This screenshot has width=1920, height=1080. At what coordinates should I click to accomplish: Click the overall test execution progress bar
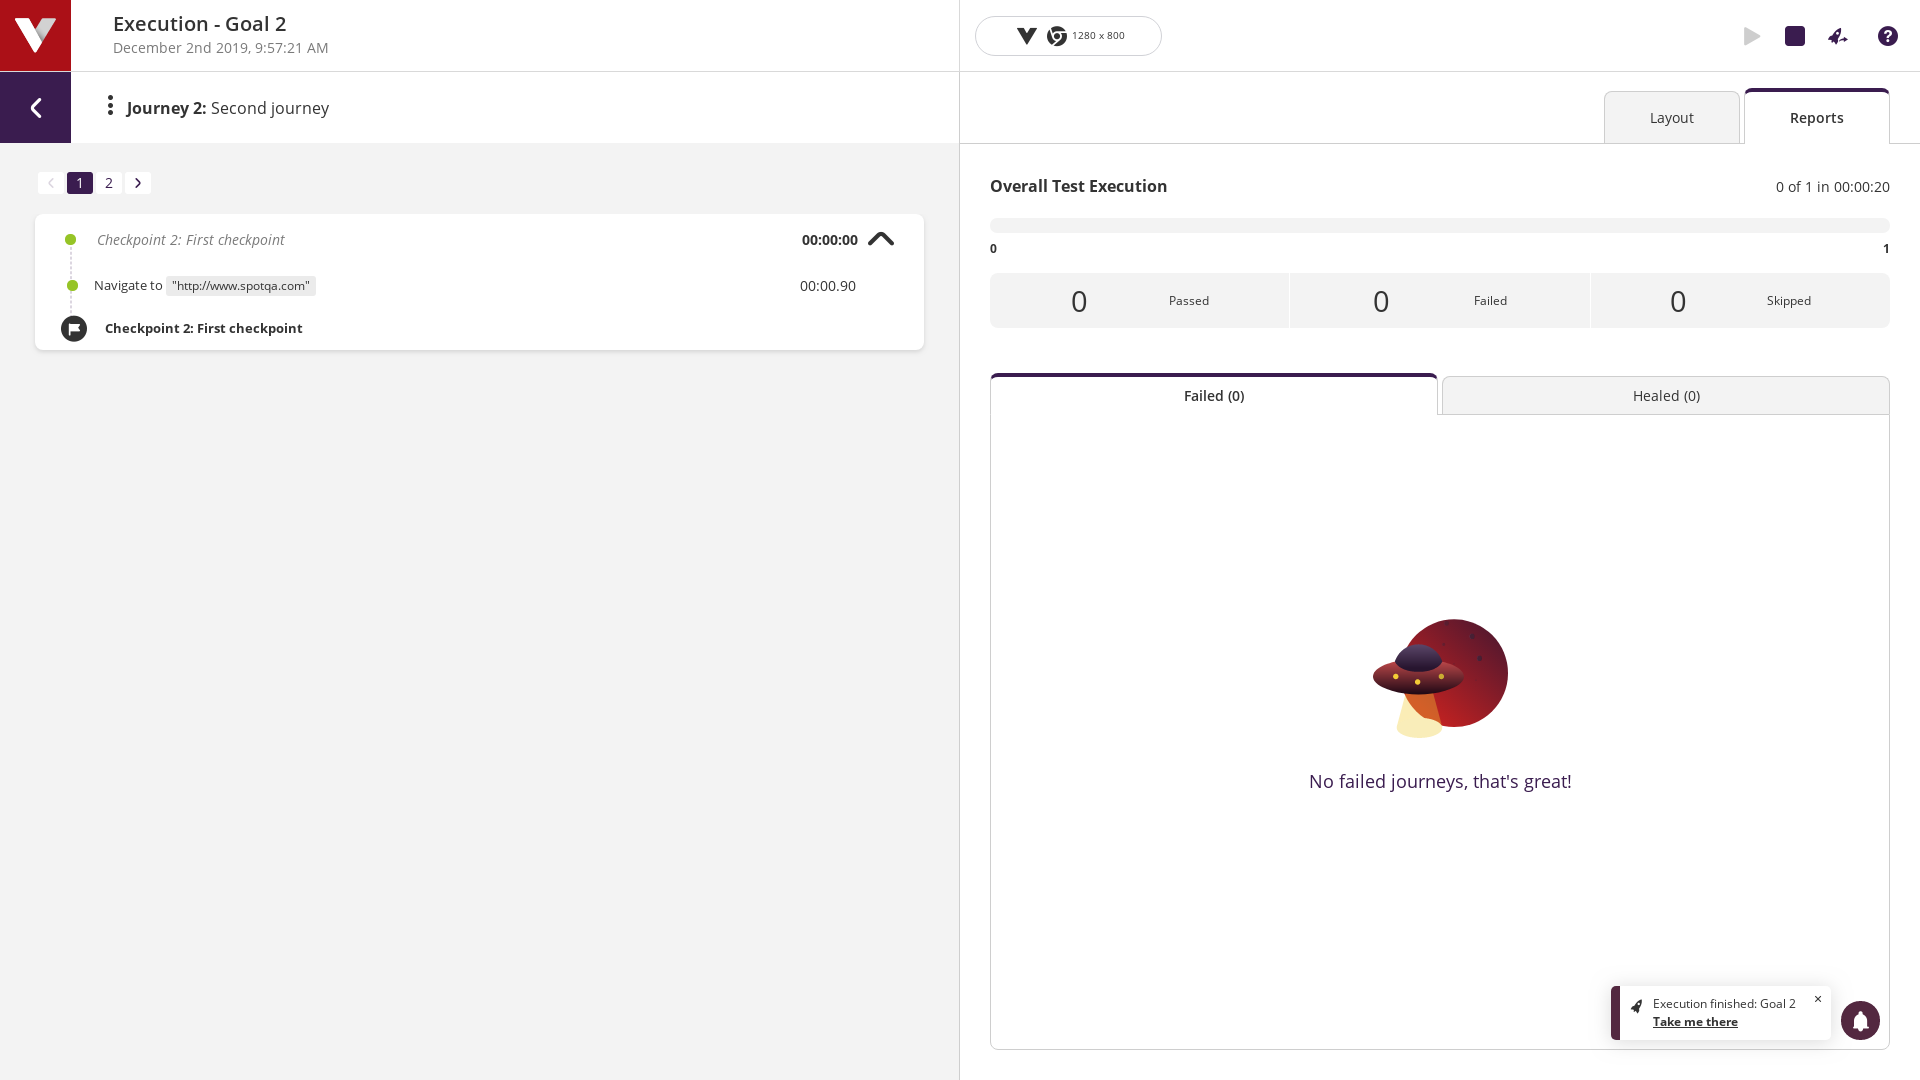tap(1439, 225)
